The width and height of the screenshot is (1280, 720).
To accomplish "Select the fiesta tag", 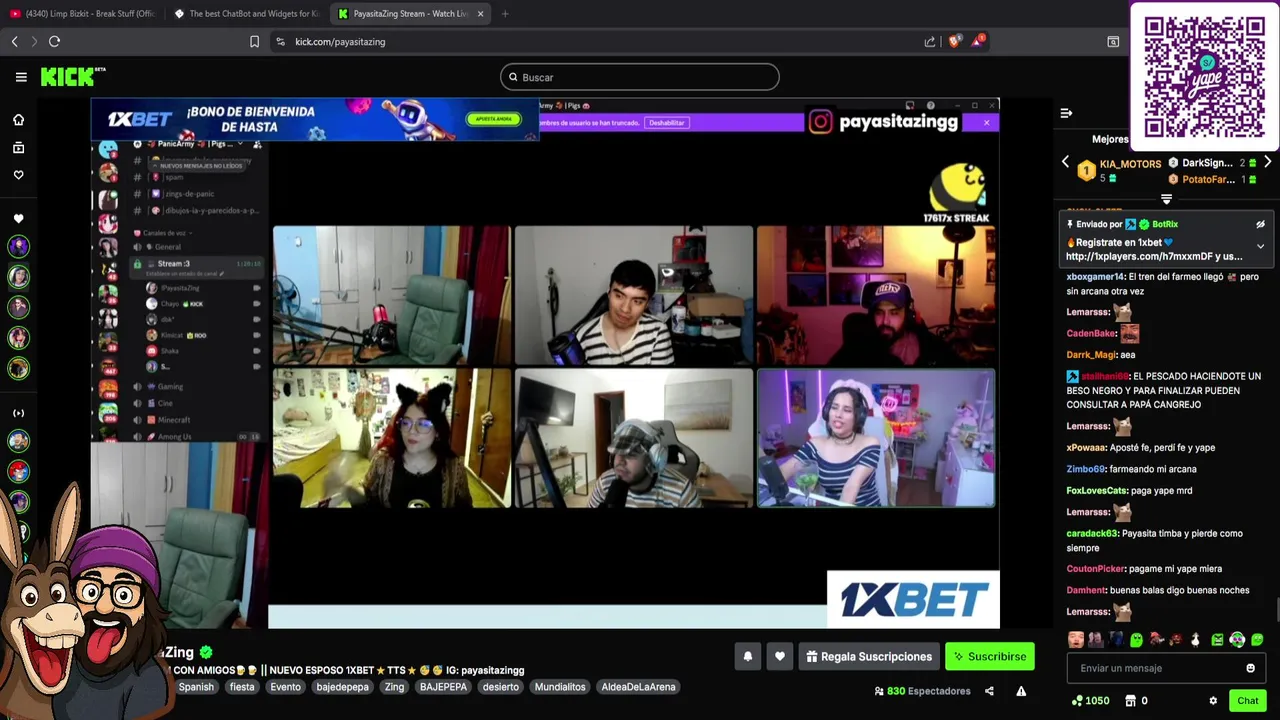I will click(242, 687).
